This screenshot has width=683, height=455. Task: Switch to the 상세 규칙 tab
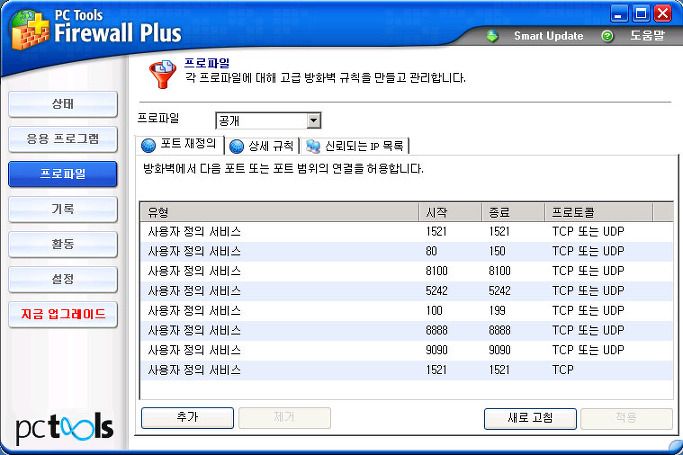pos(262,146)
